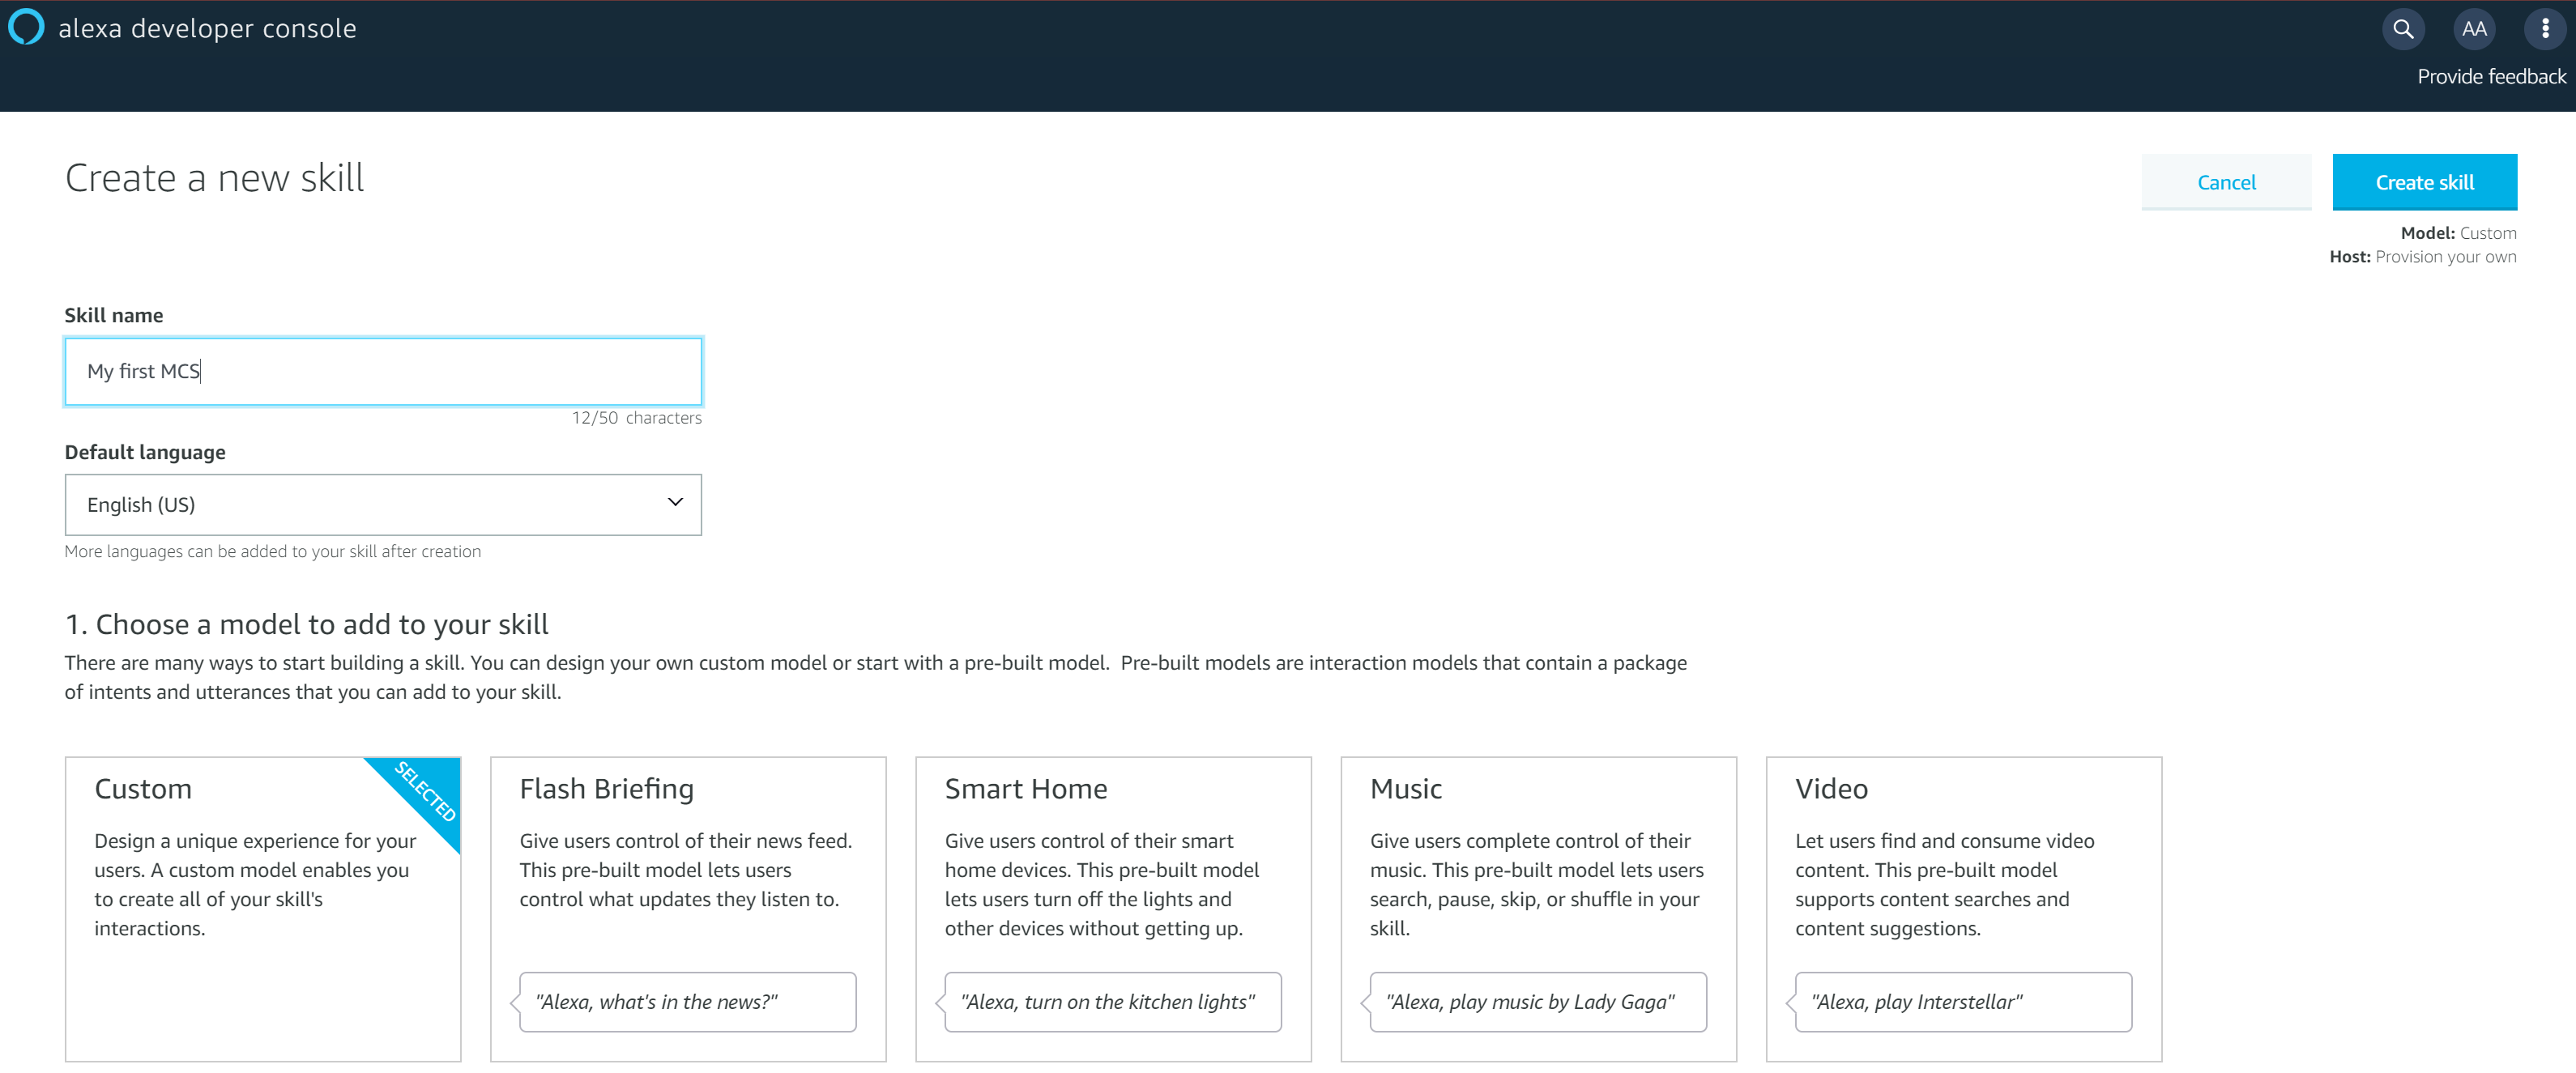The height and width of the screenshot is (1073, 2576).
Task: Click the Alexa ring logo icon
Action: (x=26, y=27)
